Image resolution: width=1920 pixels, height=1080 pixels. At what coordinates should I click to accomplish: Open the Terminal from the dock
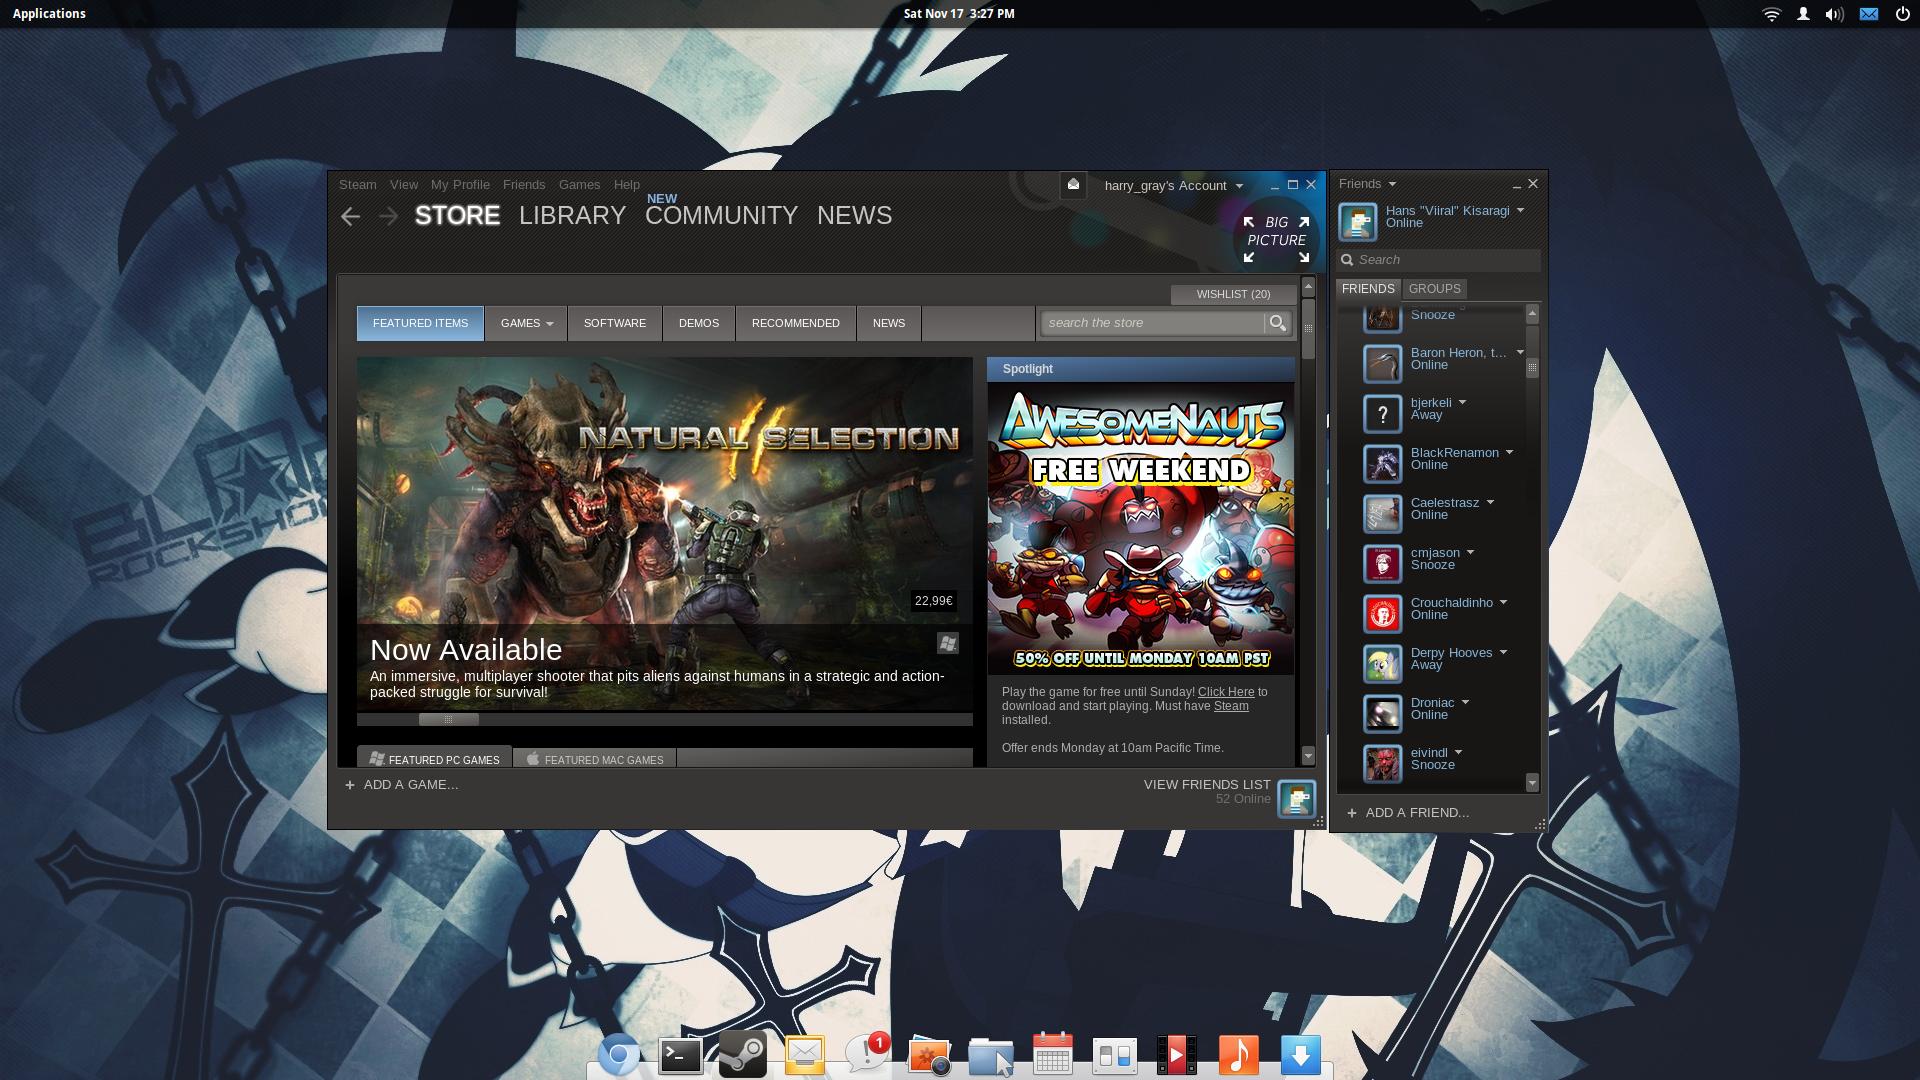pyautogui.click(x=680, y=1055)
